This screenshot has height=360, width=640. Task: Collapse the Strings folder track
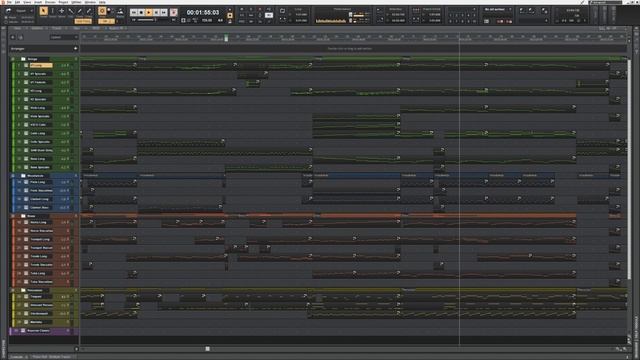point(13,59)
